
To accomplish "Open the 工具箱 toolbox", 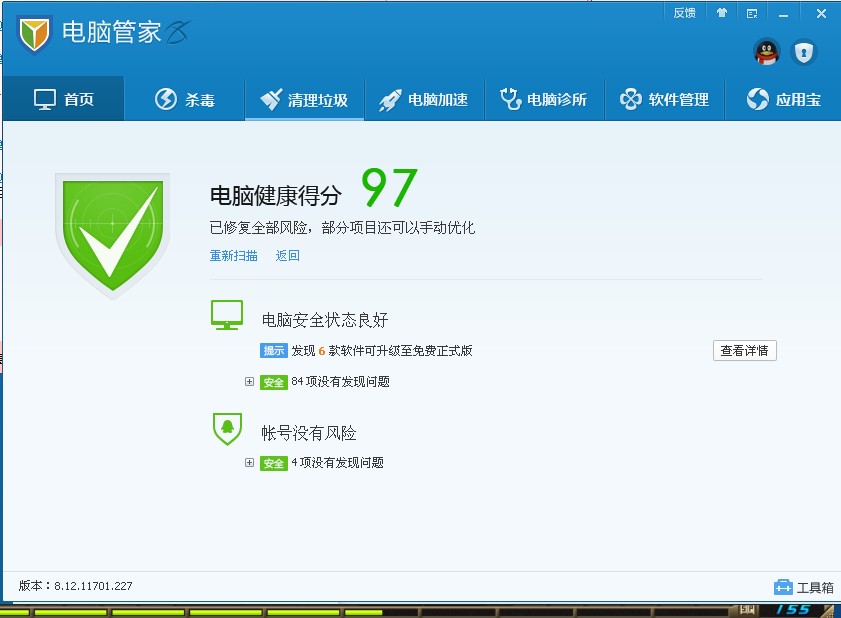I will (804, 587).
